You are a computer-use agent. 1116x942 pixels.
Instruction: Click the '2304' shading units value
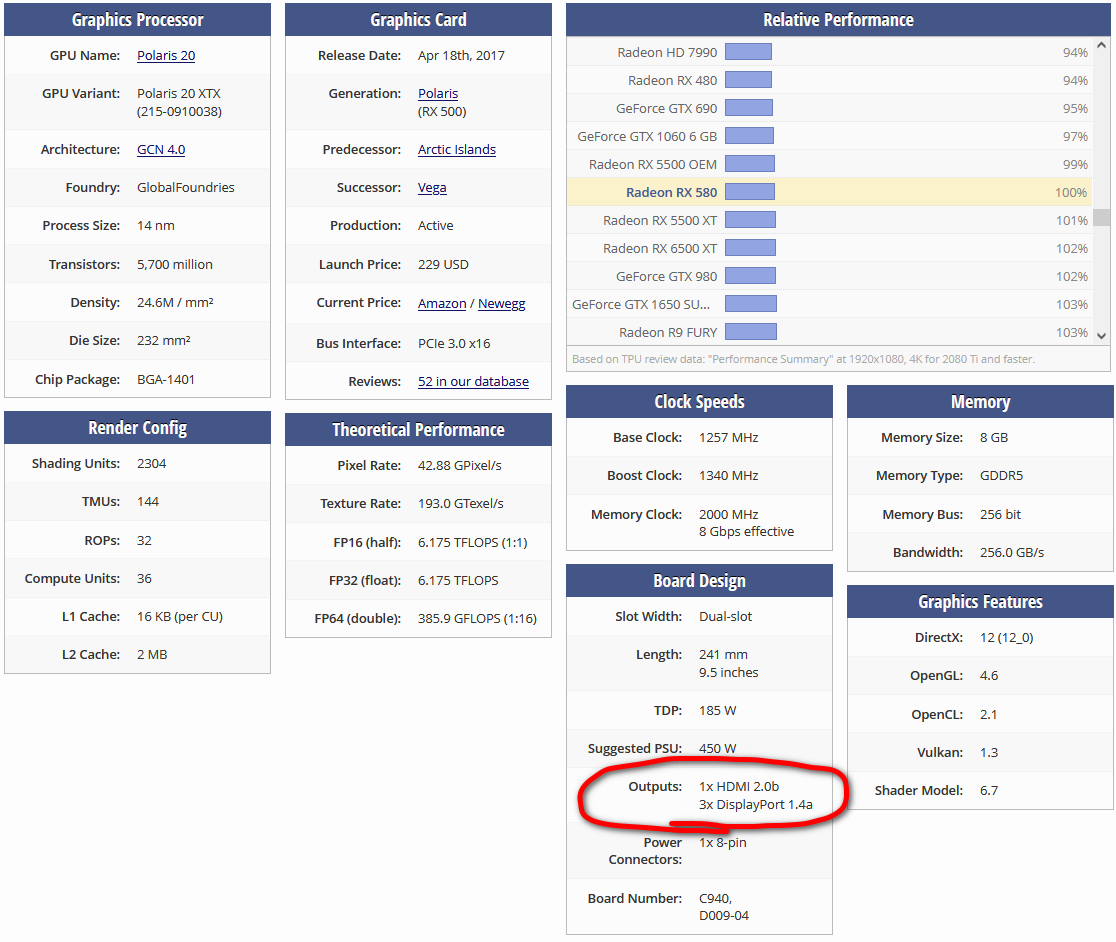click(x=152, y=464)
